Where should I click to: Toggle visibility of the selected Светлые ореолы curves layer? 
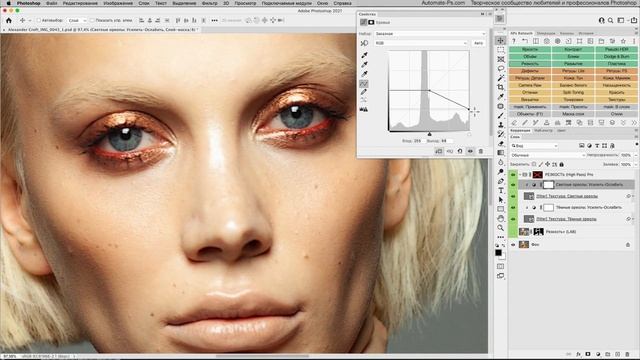click(513, 185)
